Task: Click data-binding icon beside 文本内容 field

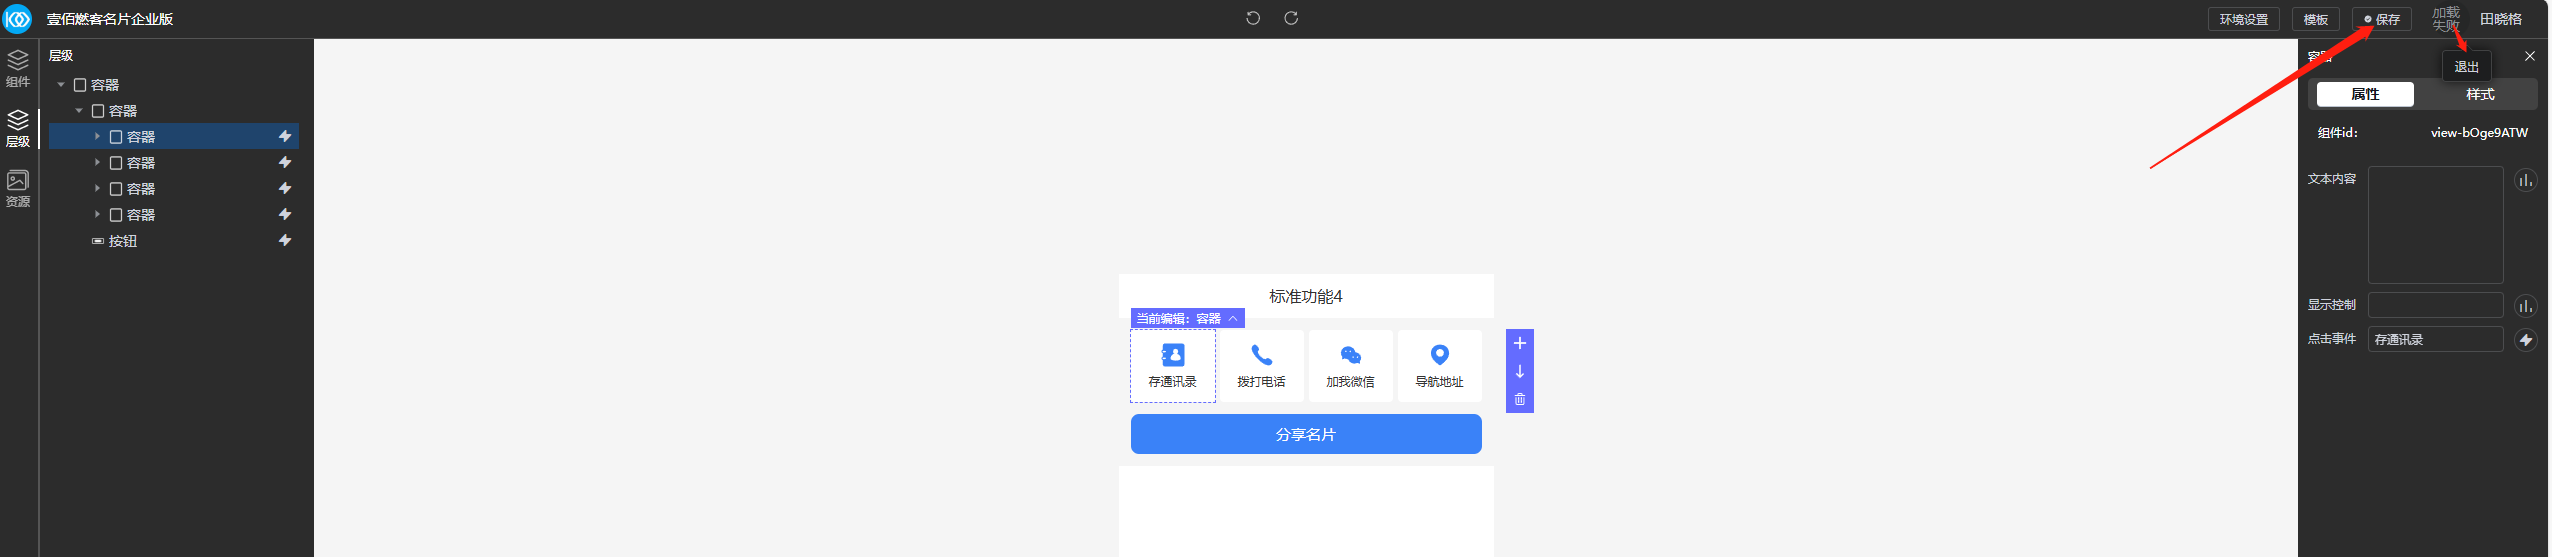Action: [x=2525, y=180]
